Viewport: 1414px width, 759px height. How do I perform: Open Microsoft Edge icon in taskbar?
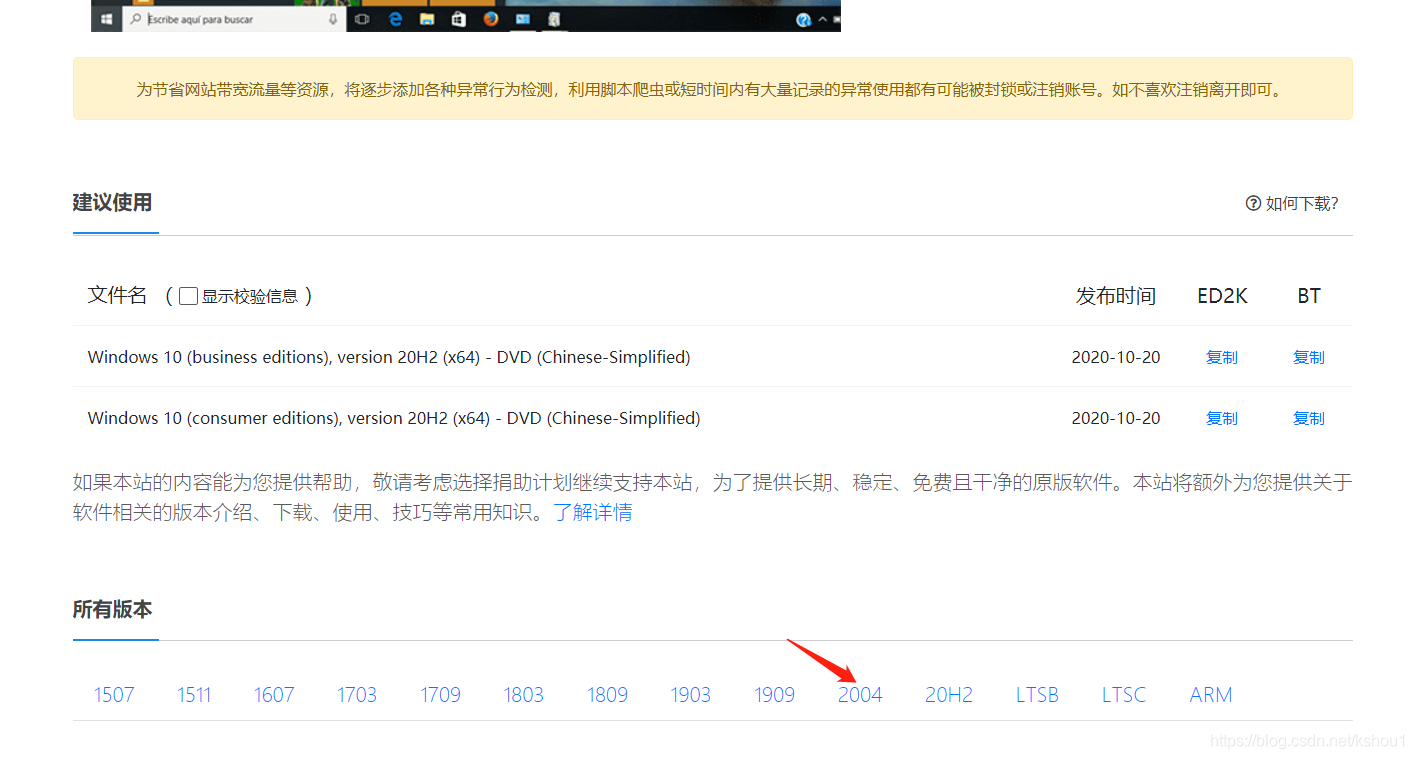pos(395,19)
